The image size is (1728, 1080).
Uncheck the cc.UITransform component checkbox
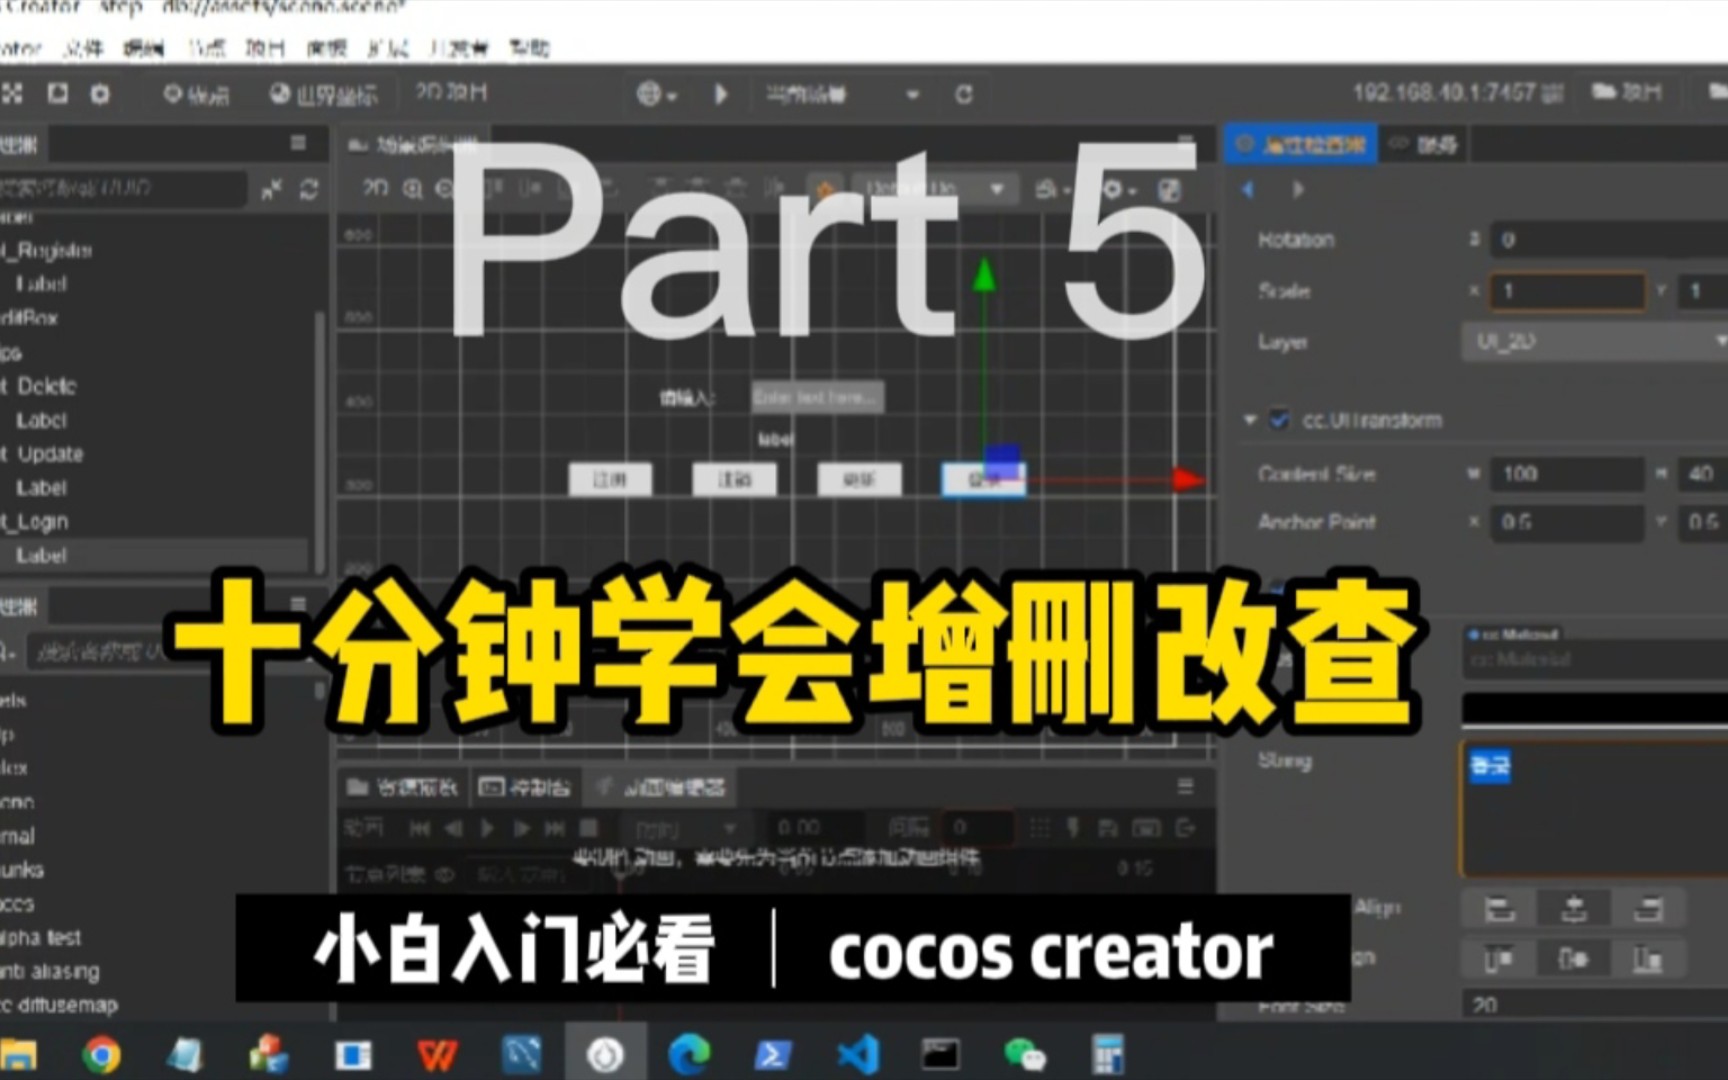(1278, 421)
